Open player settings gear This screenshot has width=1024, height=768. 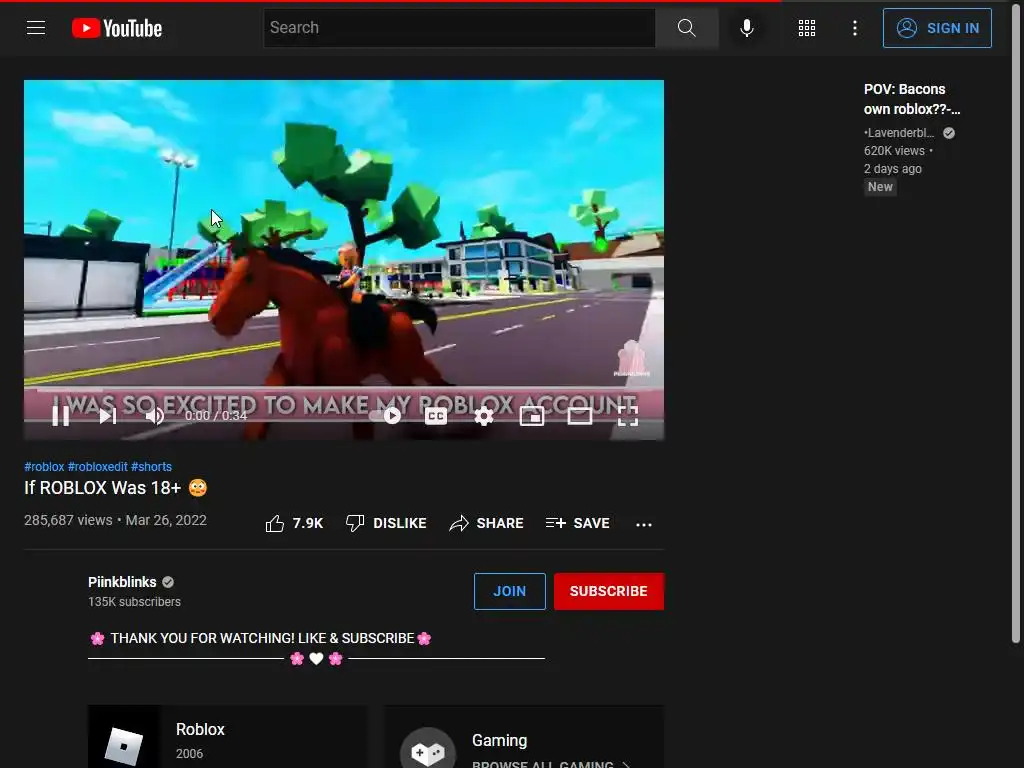(483, 415)
